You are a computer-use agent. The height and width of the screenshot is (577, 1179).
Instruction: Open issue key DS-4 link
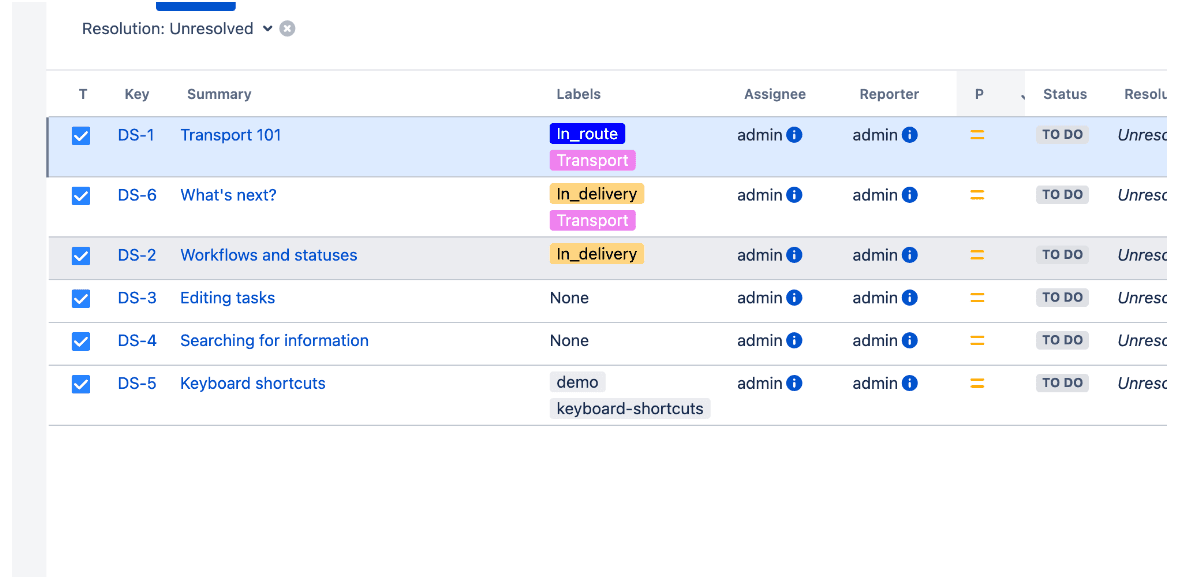point(137,341)
